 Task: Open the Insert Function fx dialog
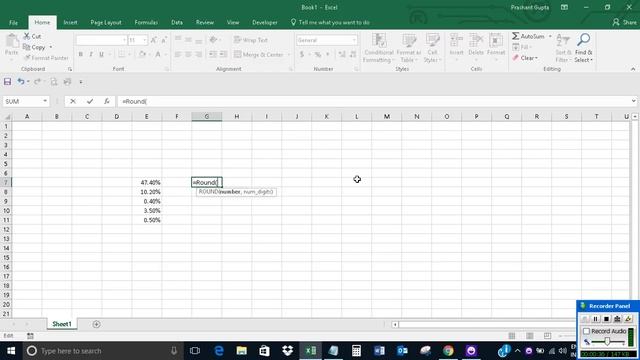pos(107,101)
